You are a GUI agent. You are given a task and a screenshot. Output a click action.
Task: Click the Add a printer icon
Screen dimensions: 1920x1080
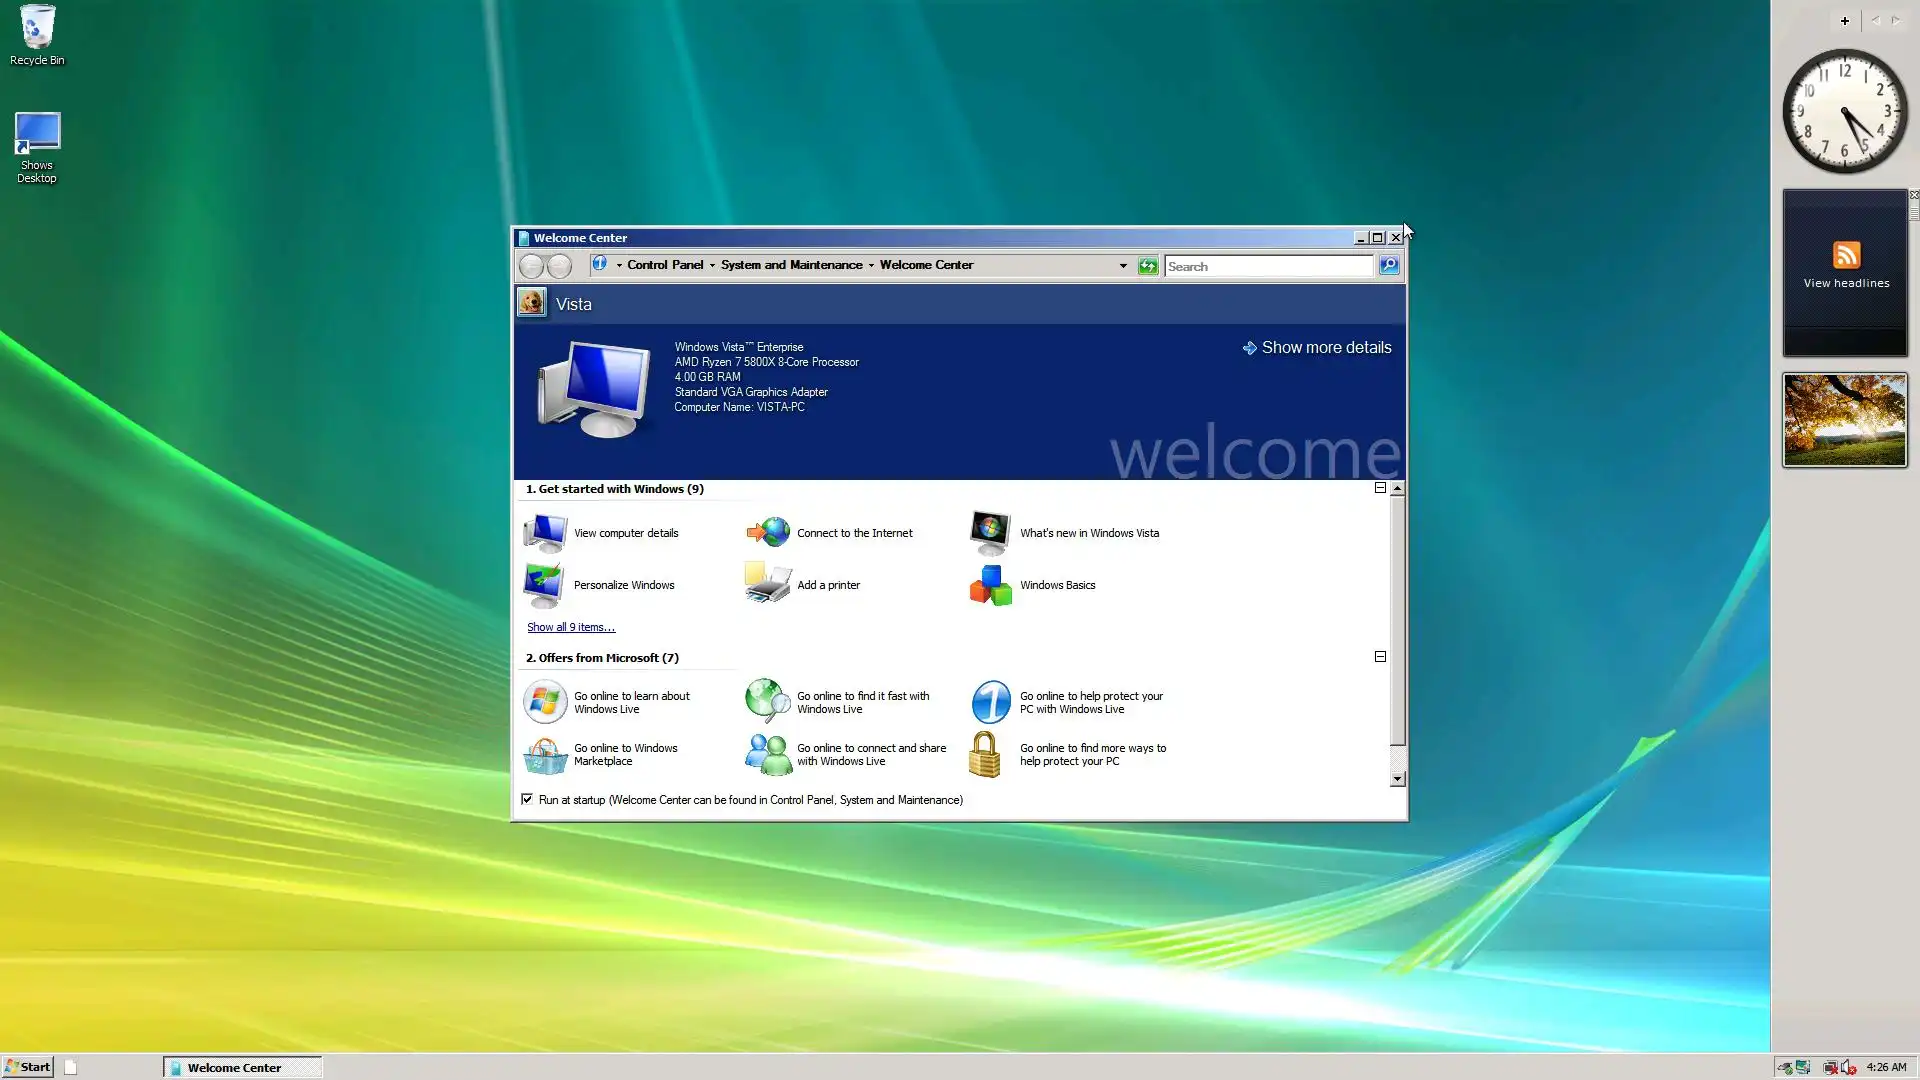click(x=768, y=584)
